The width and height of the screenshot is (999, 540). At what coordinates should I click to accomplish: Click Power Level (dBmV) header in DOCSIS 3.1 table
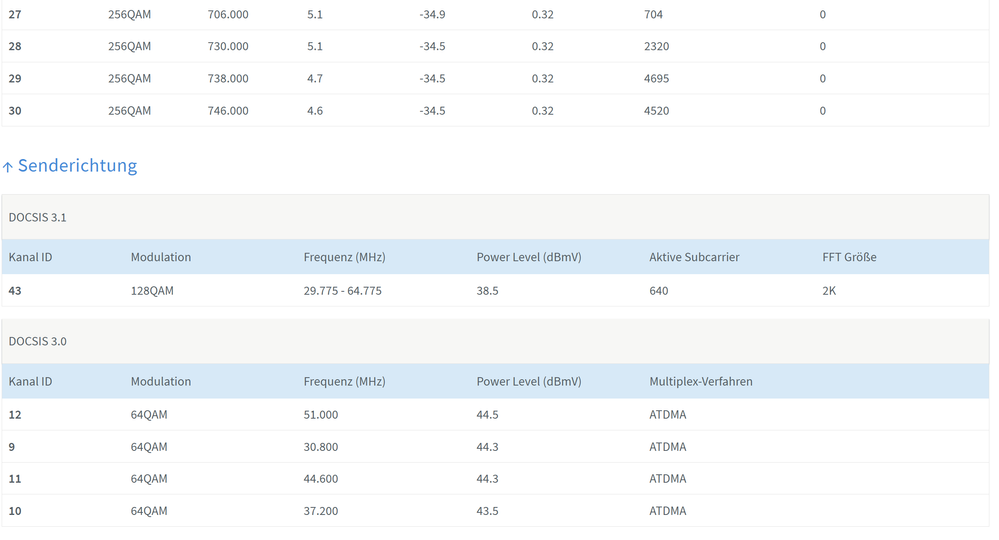click(529, 257)
